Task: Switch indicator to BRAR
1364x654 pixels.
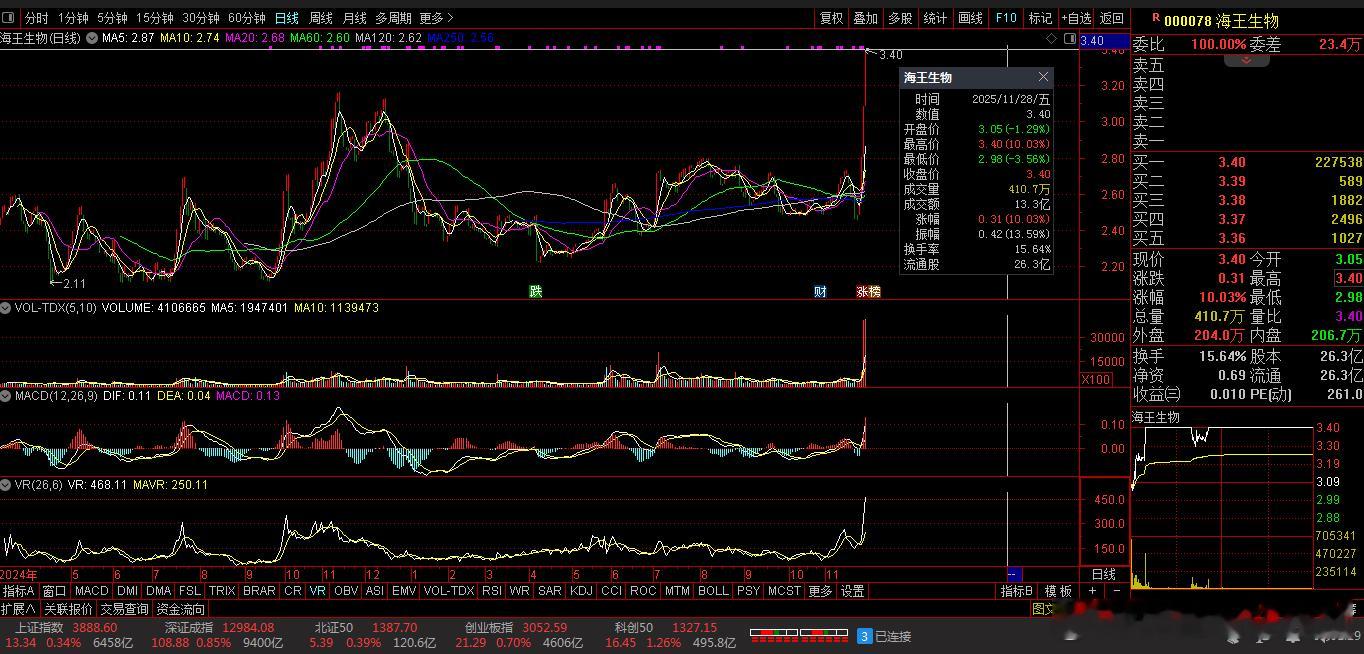Action: [x=259, y=591]
